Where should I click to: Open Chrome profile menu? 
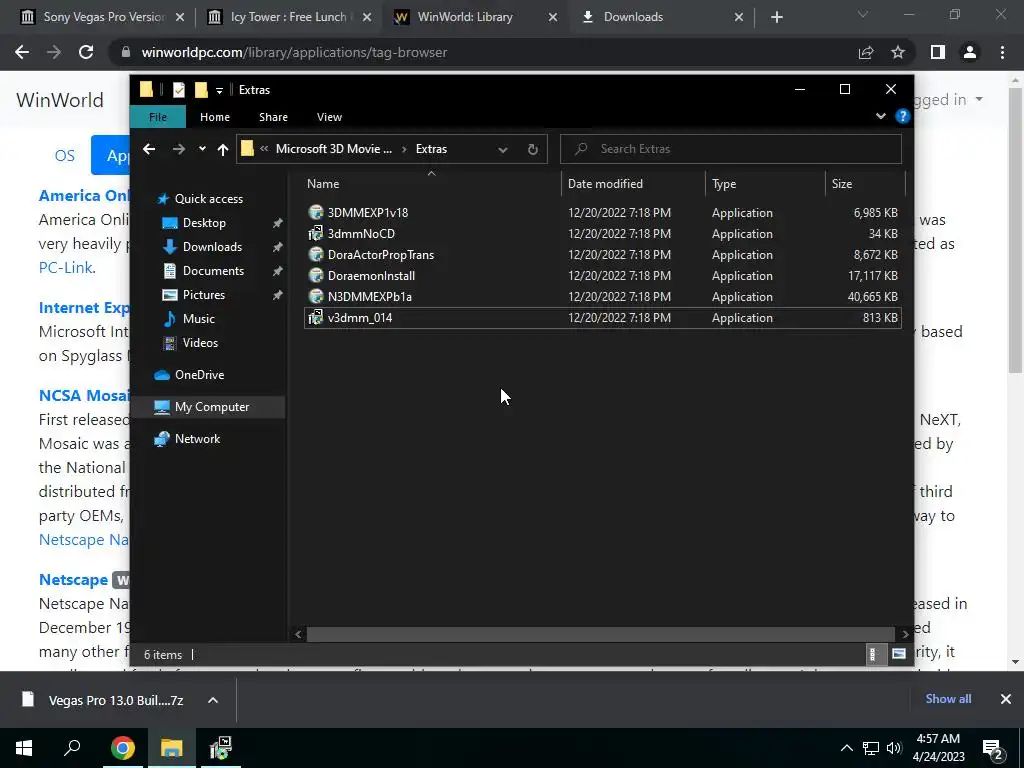(970, 52)
